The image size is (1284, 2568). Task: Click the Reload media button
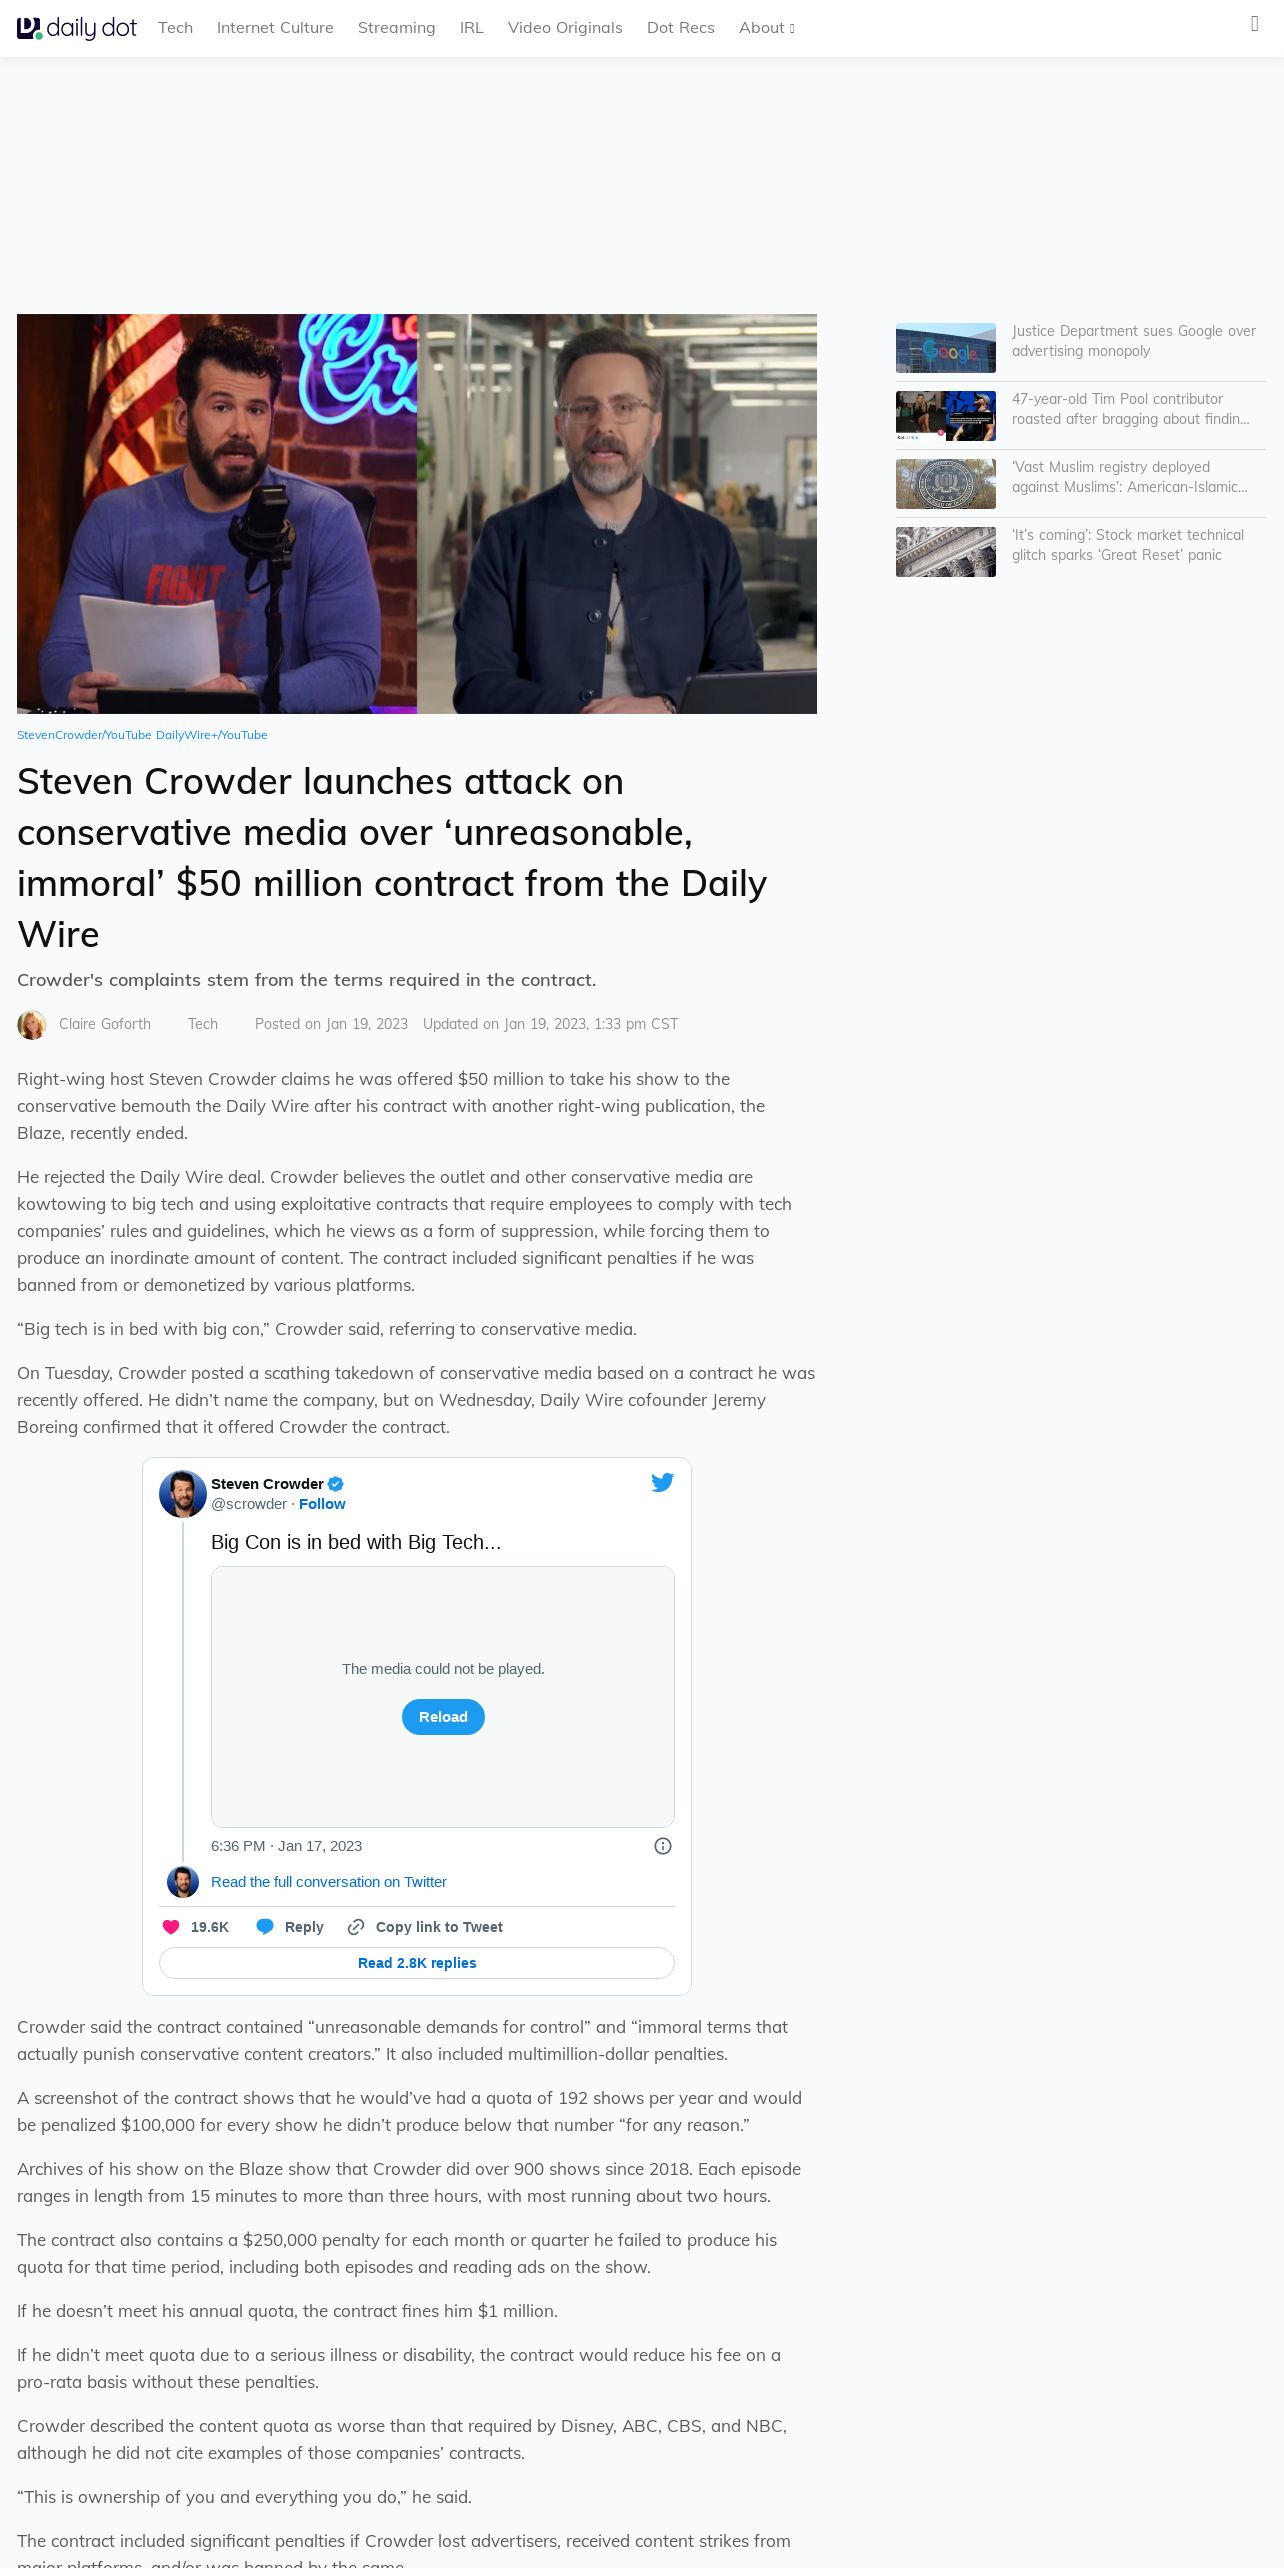coord(443,1717)
